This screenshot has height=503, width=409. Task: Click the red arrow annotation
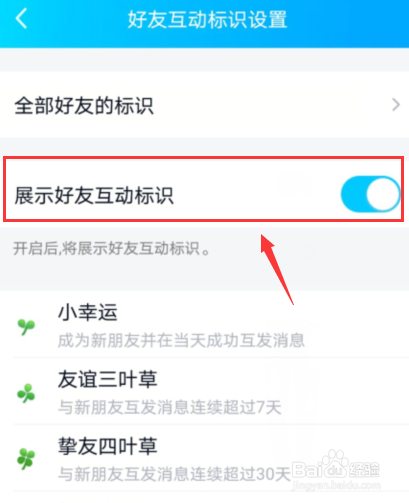pyautogui.click(x=277, y=269)
